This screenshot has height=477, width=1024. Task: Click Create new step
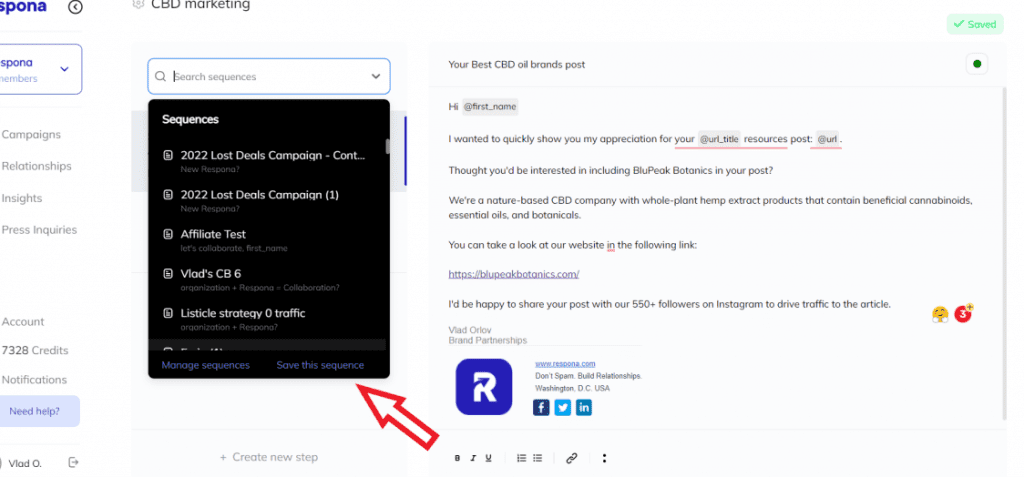point(269,457)
